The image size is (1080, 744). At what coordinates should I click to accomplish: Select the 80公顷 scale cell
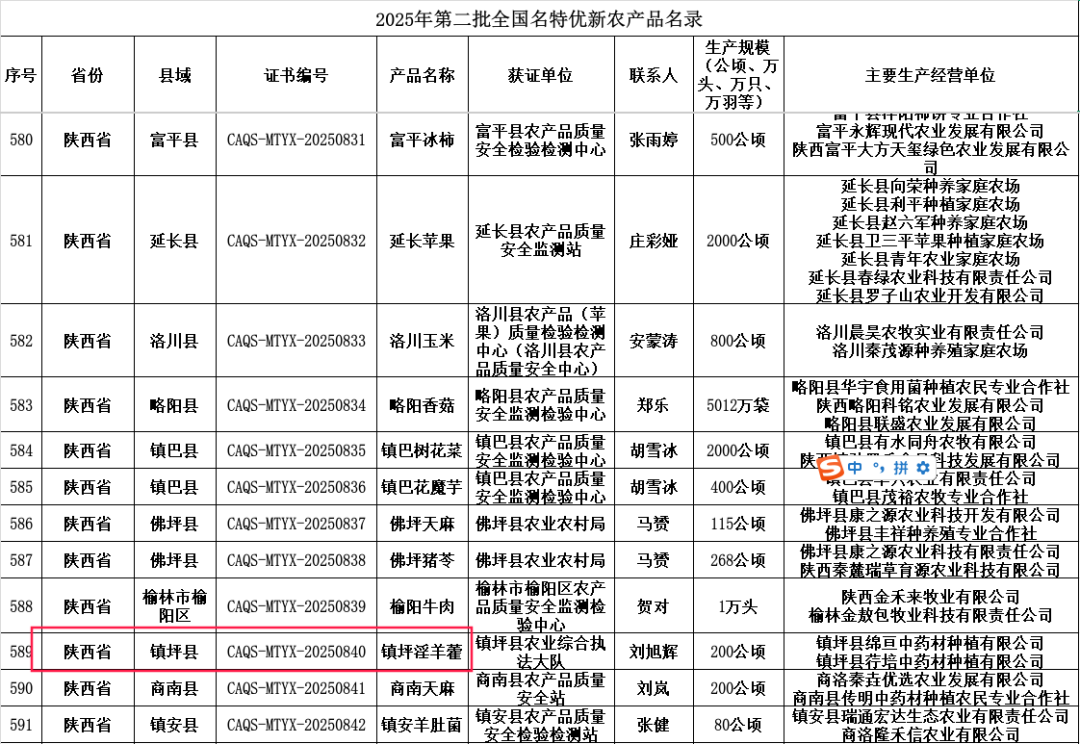tap(738, 725)
